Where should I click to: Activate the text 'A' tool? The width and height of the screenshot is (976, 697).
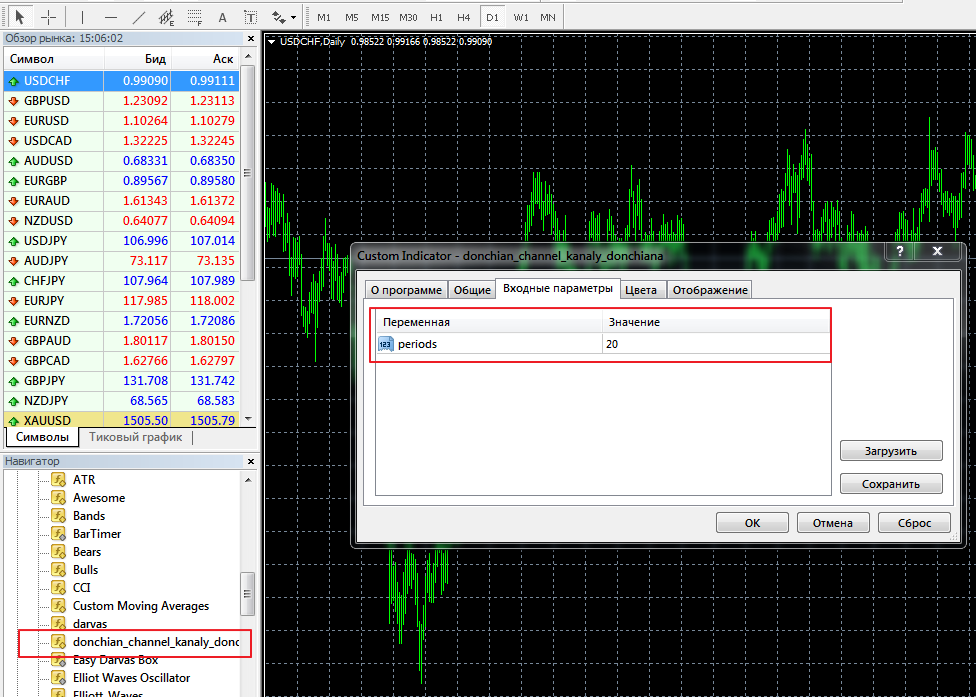222,17
